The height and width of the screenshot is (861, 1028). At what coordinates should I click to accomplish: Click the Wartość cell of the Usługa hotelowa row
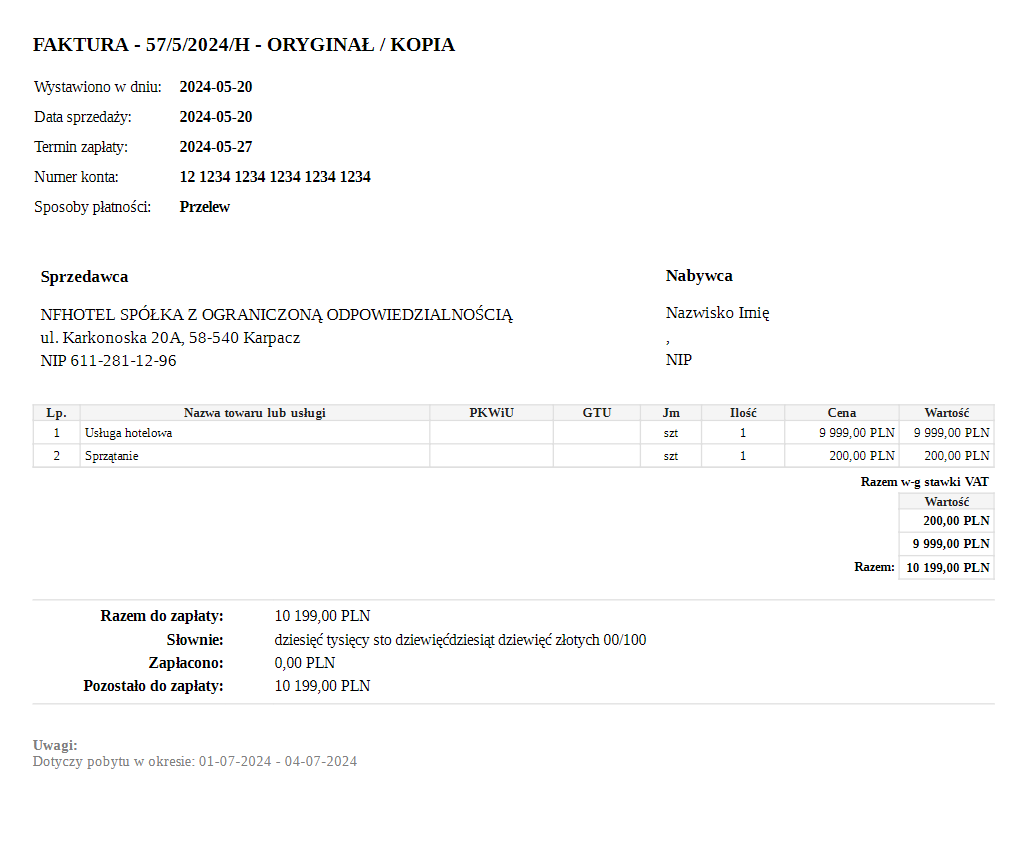tap(947, 433)
